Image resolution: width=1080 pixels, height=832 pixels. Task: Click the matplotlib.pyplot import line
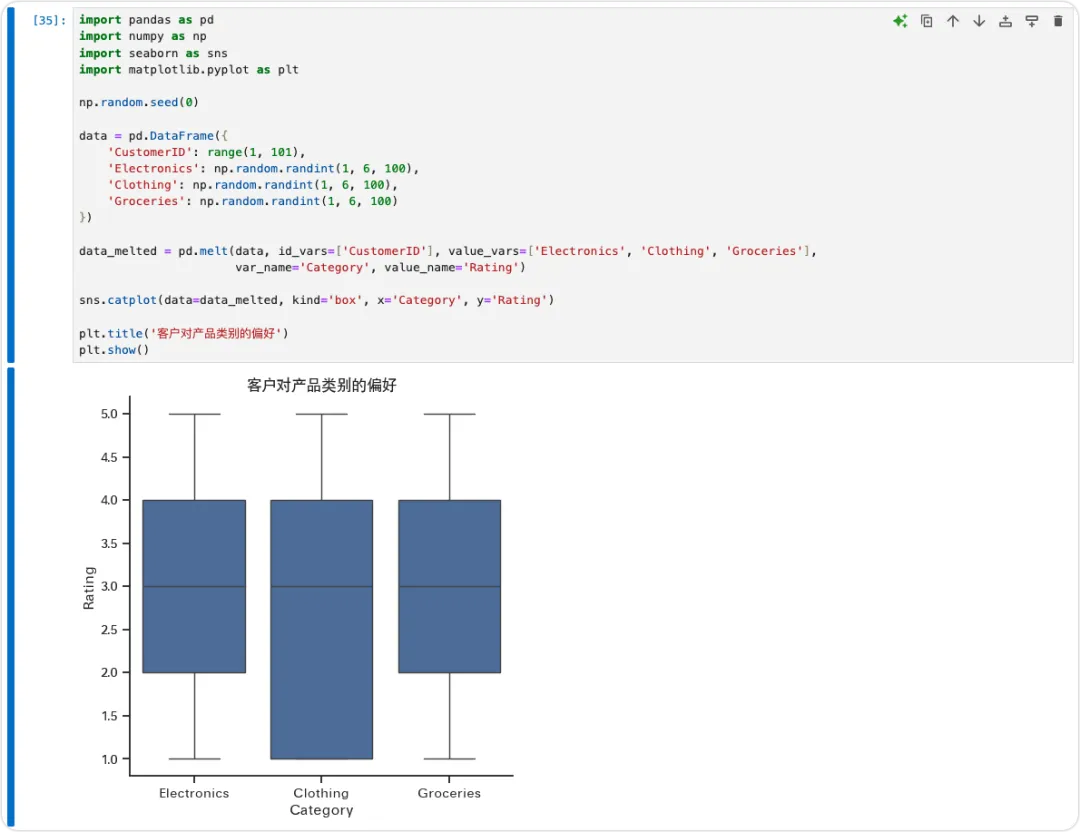point(189,70)
